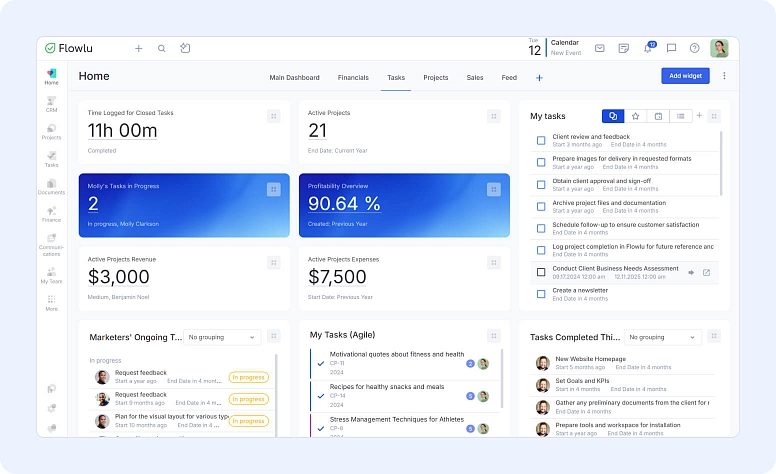Mark the 'Create a newsletter' task as done
The image size is (776, 474).
pos(541,294)
